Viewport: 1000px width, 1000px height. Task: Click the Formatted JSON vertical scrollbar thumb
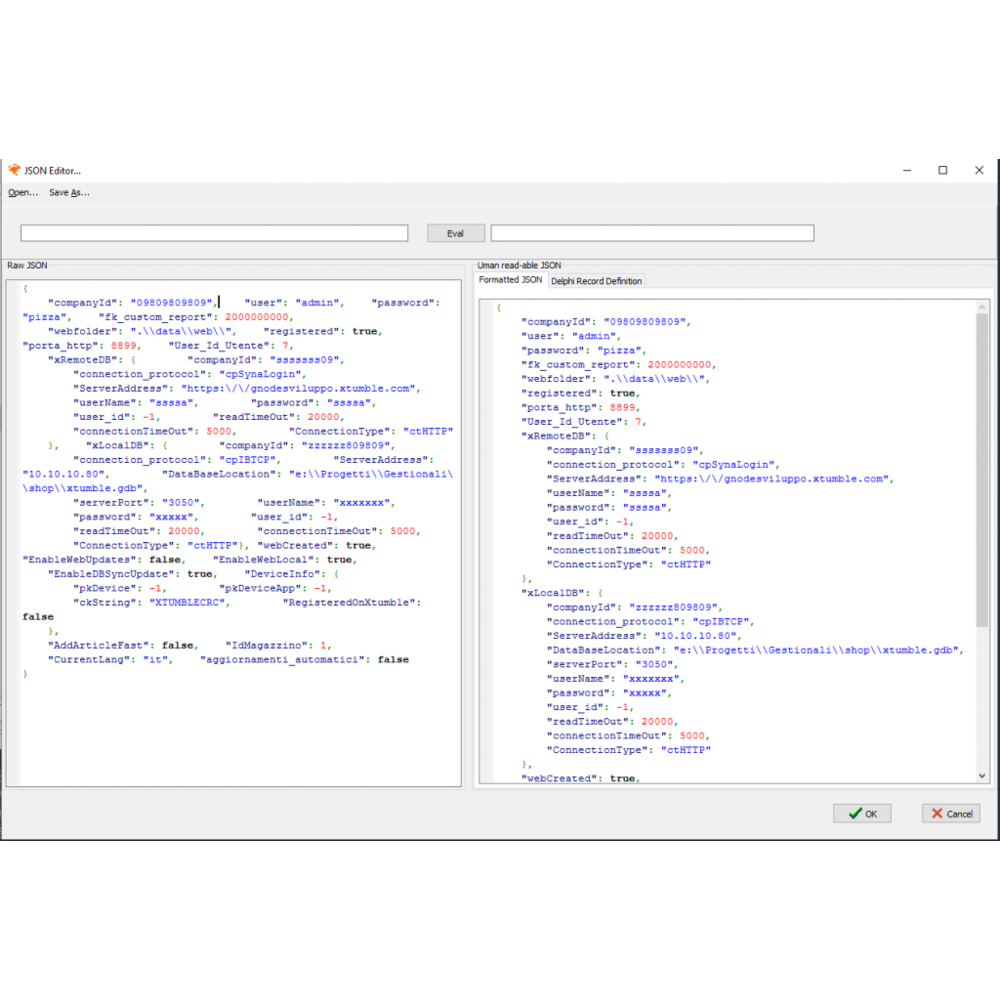point(981,470)
